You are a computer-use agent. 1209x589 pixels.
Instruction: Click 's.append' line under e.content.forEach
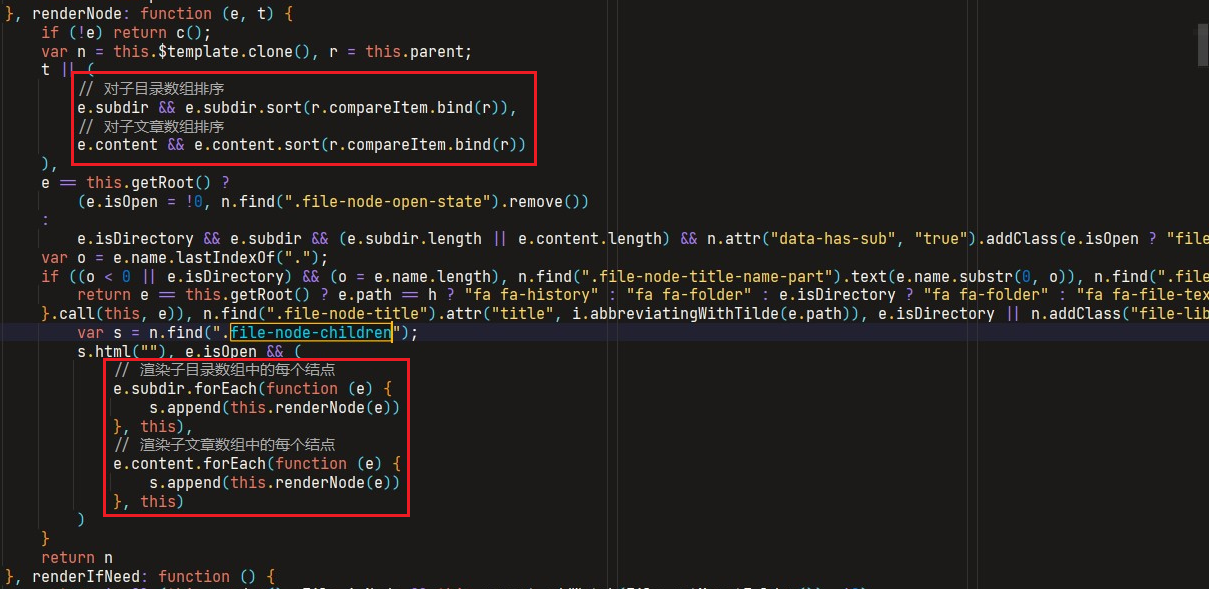pos(275,482)
